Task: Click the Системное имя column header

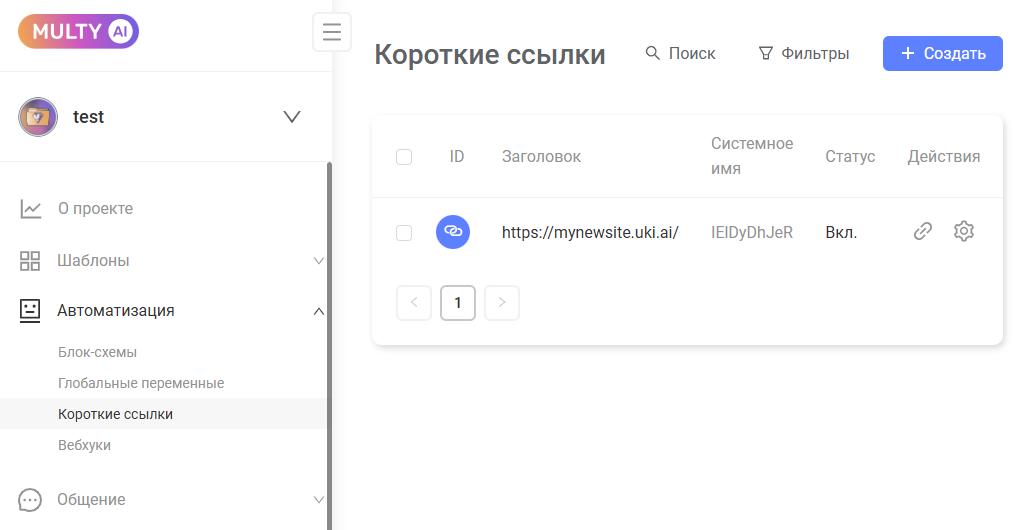Action: [752, 156]
